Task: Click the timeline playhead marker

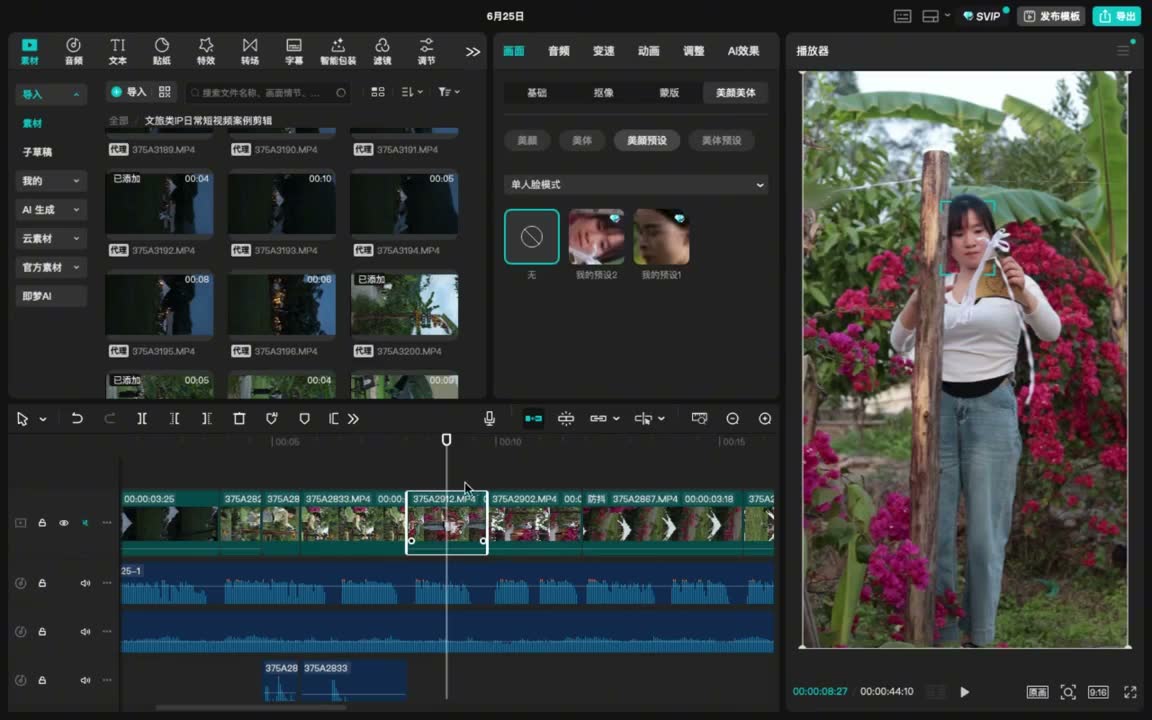Action: 446,439
